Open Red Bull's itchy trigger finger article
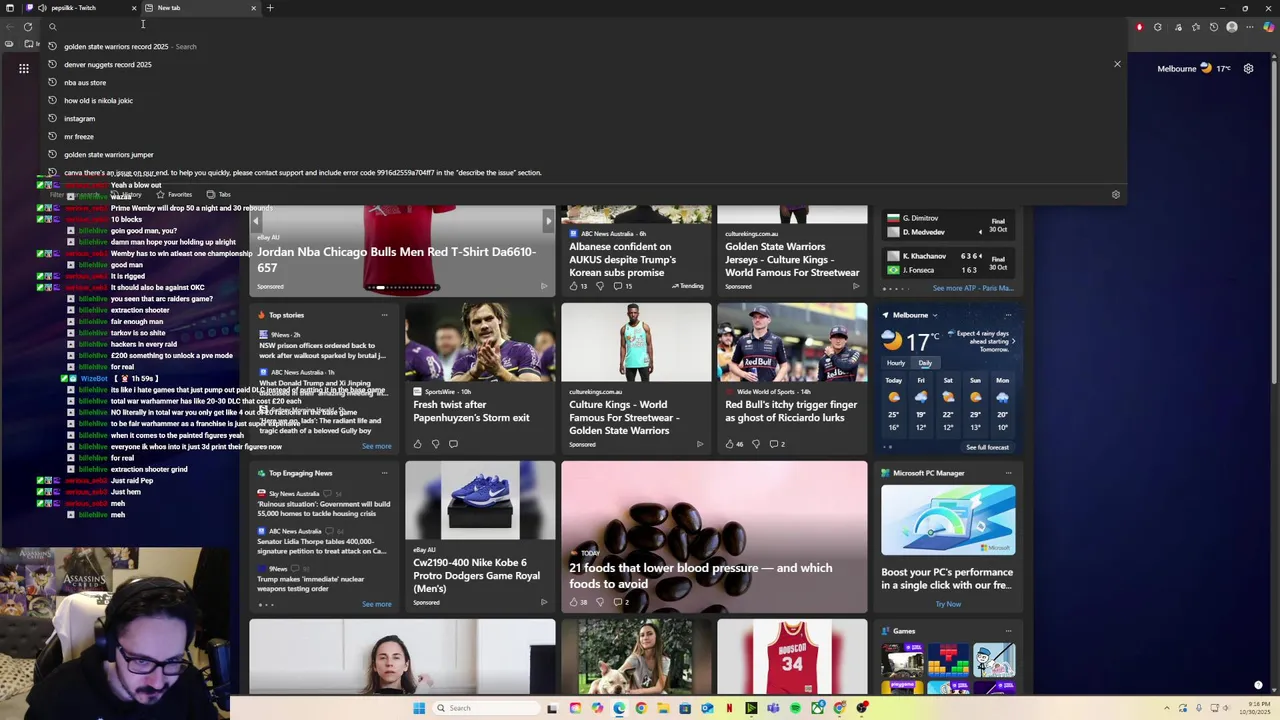1280x720 pixels. coord(791,411)
